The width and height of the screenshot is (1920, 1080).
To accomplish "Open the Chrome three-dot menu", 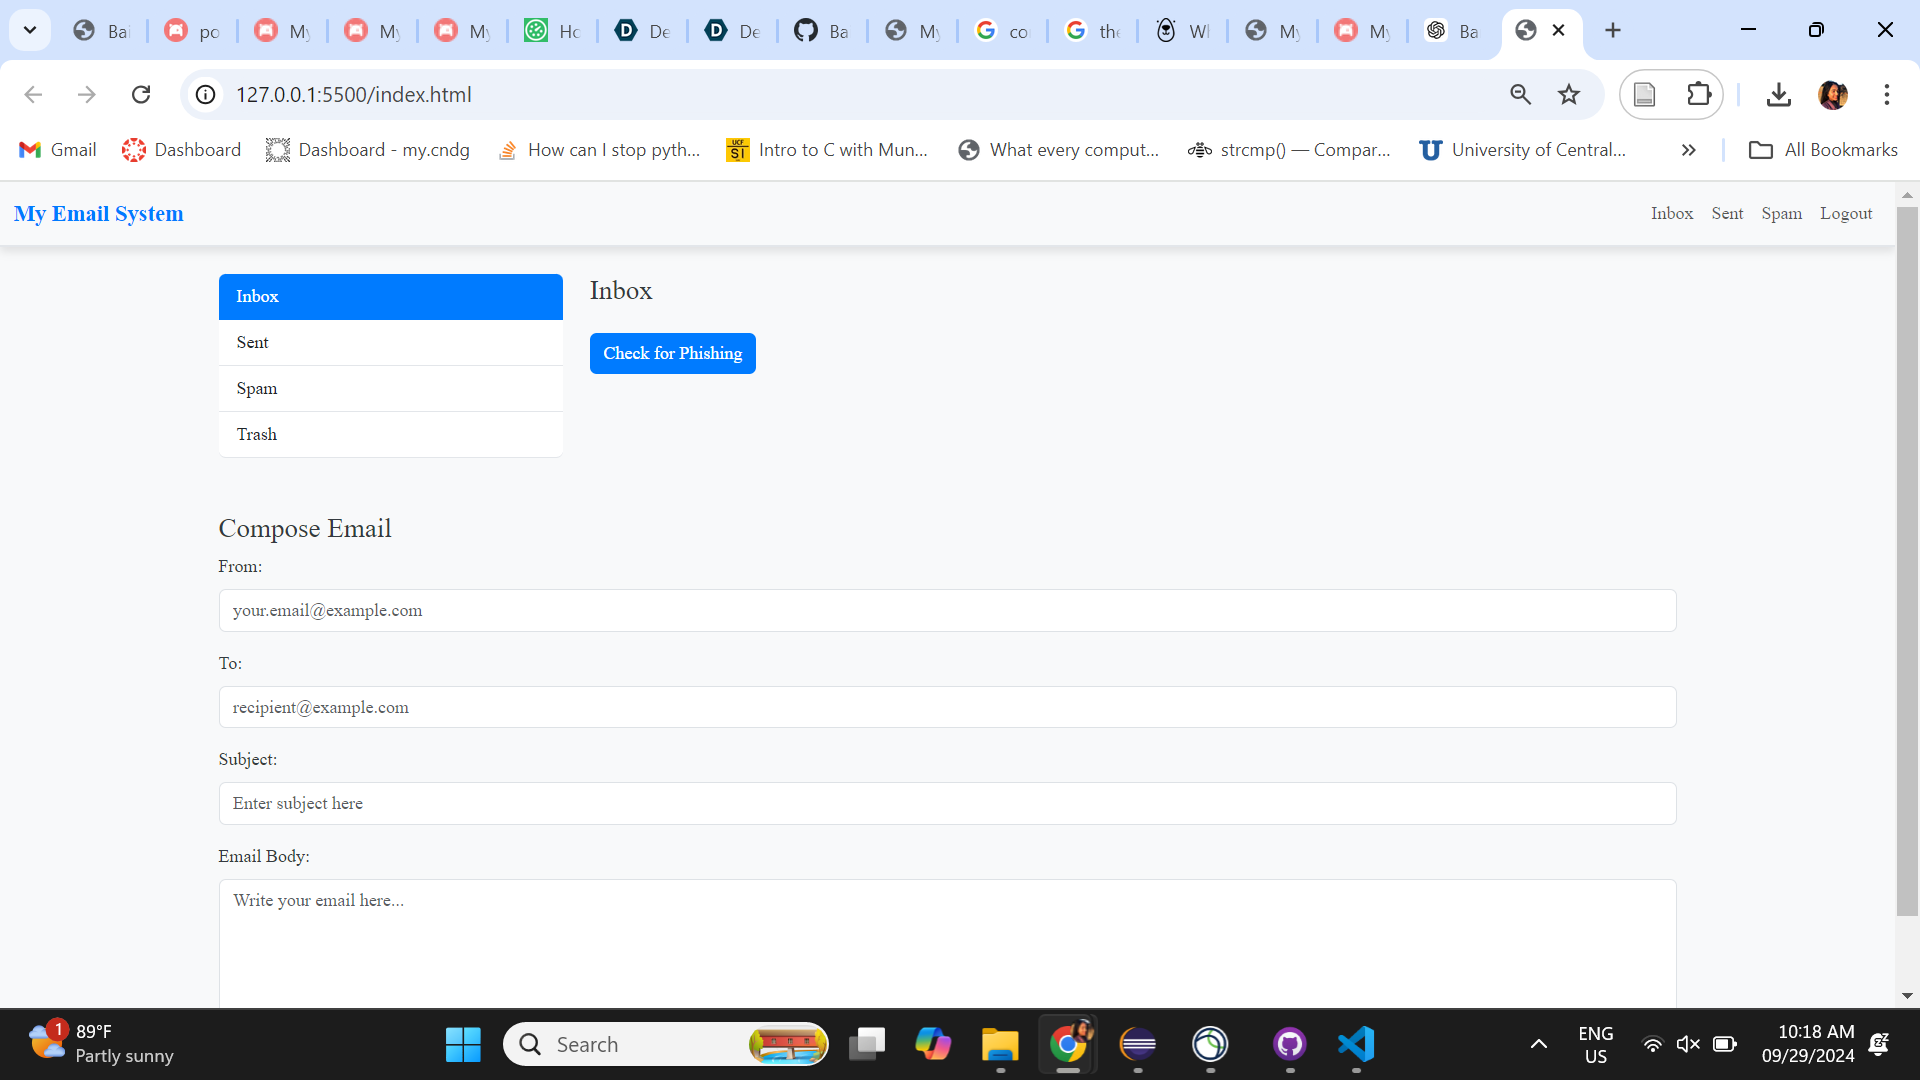I will 1886,94.
